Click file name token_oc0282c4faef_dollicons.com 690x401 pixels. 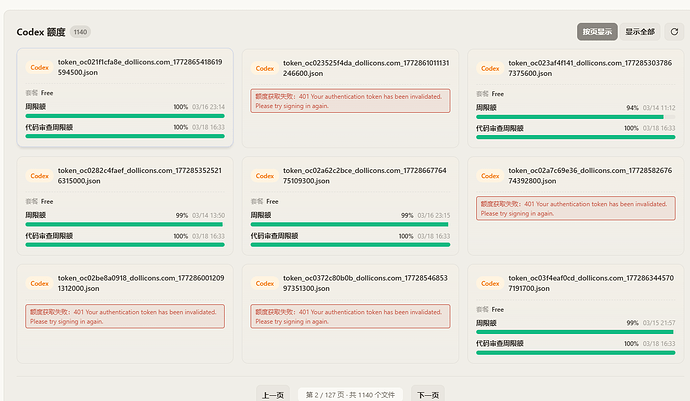(x=140, y=176)
